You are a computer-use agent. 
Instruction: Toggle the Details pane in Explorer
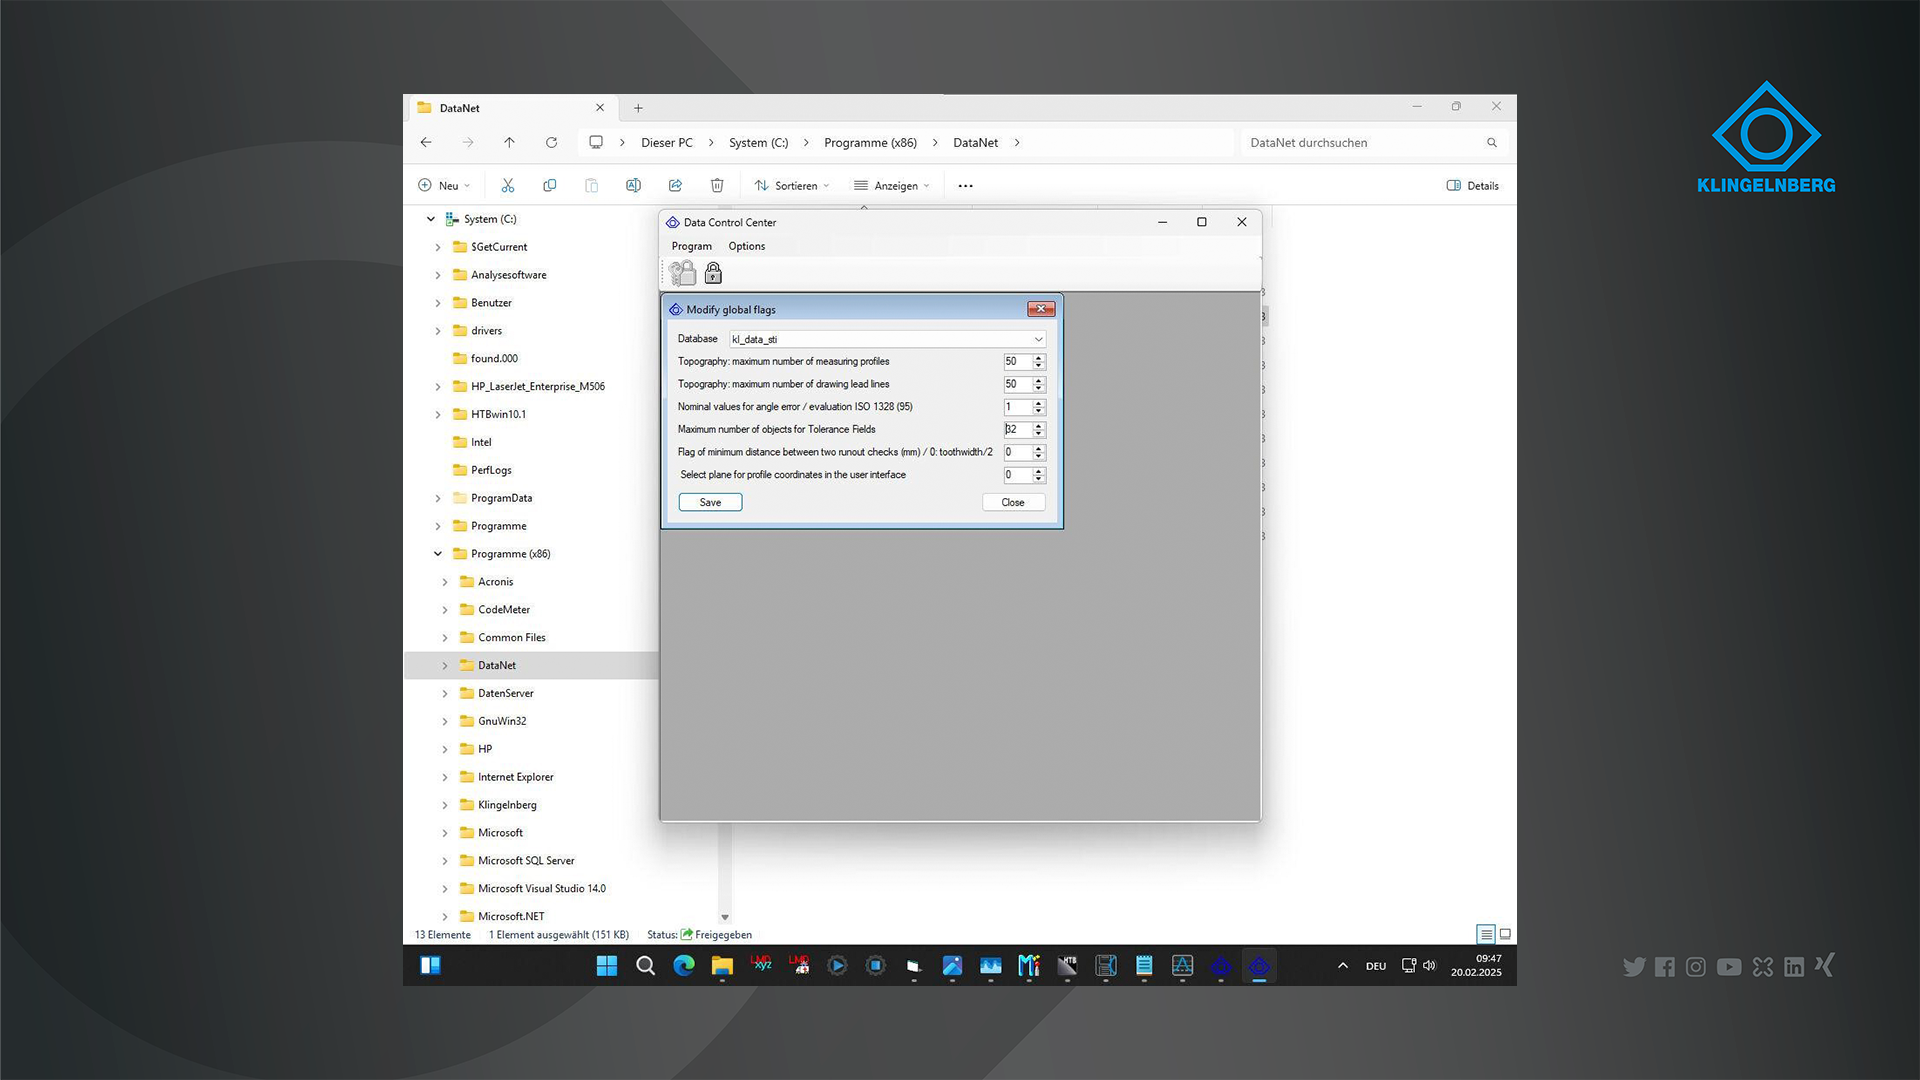pyautogui.click(x=1473, y=186)
